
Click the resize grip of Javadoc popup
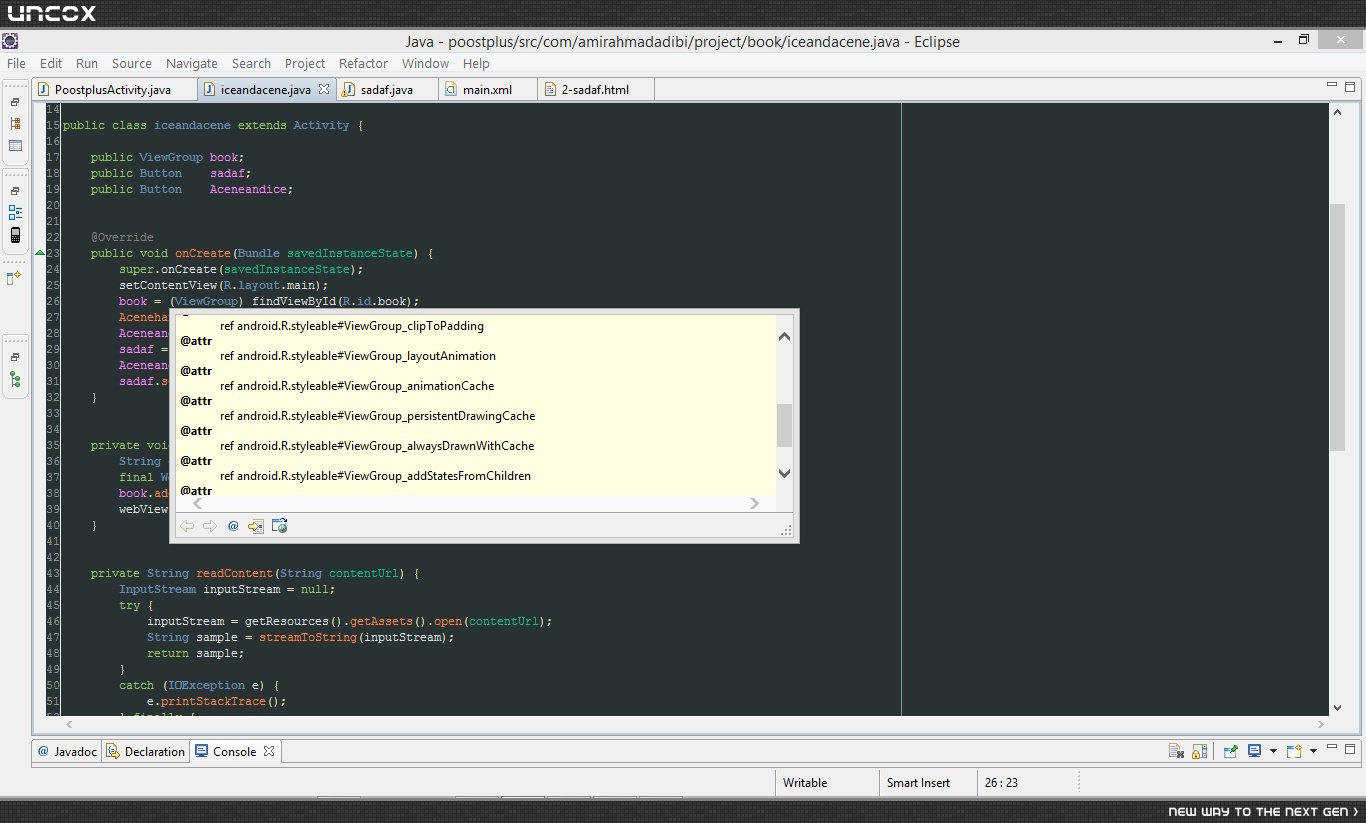[x=787, y=531]
